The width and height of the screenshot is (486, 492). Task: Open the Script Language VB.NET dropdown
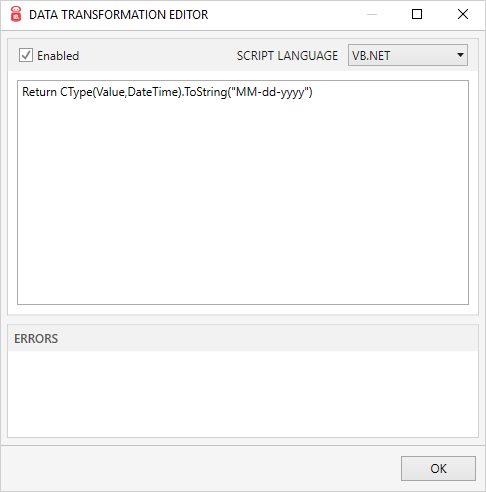tap(408, 55)
